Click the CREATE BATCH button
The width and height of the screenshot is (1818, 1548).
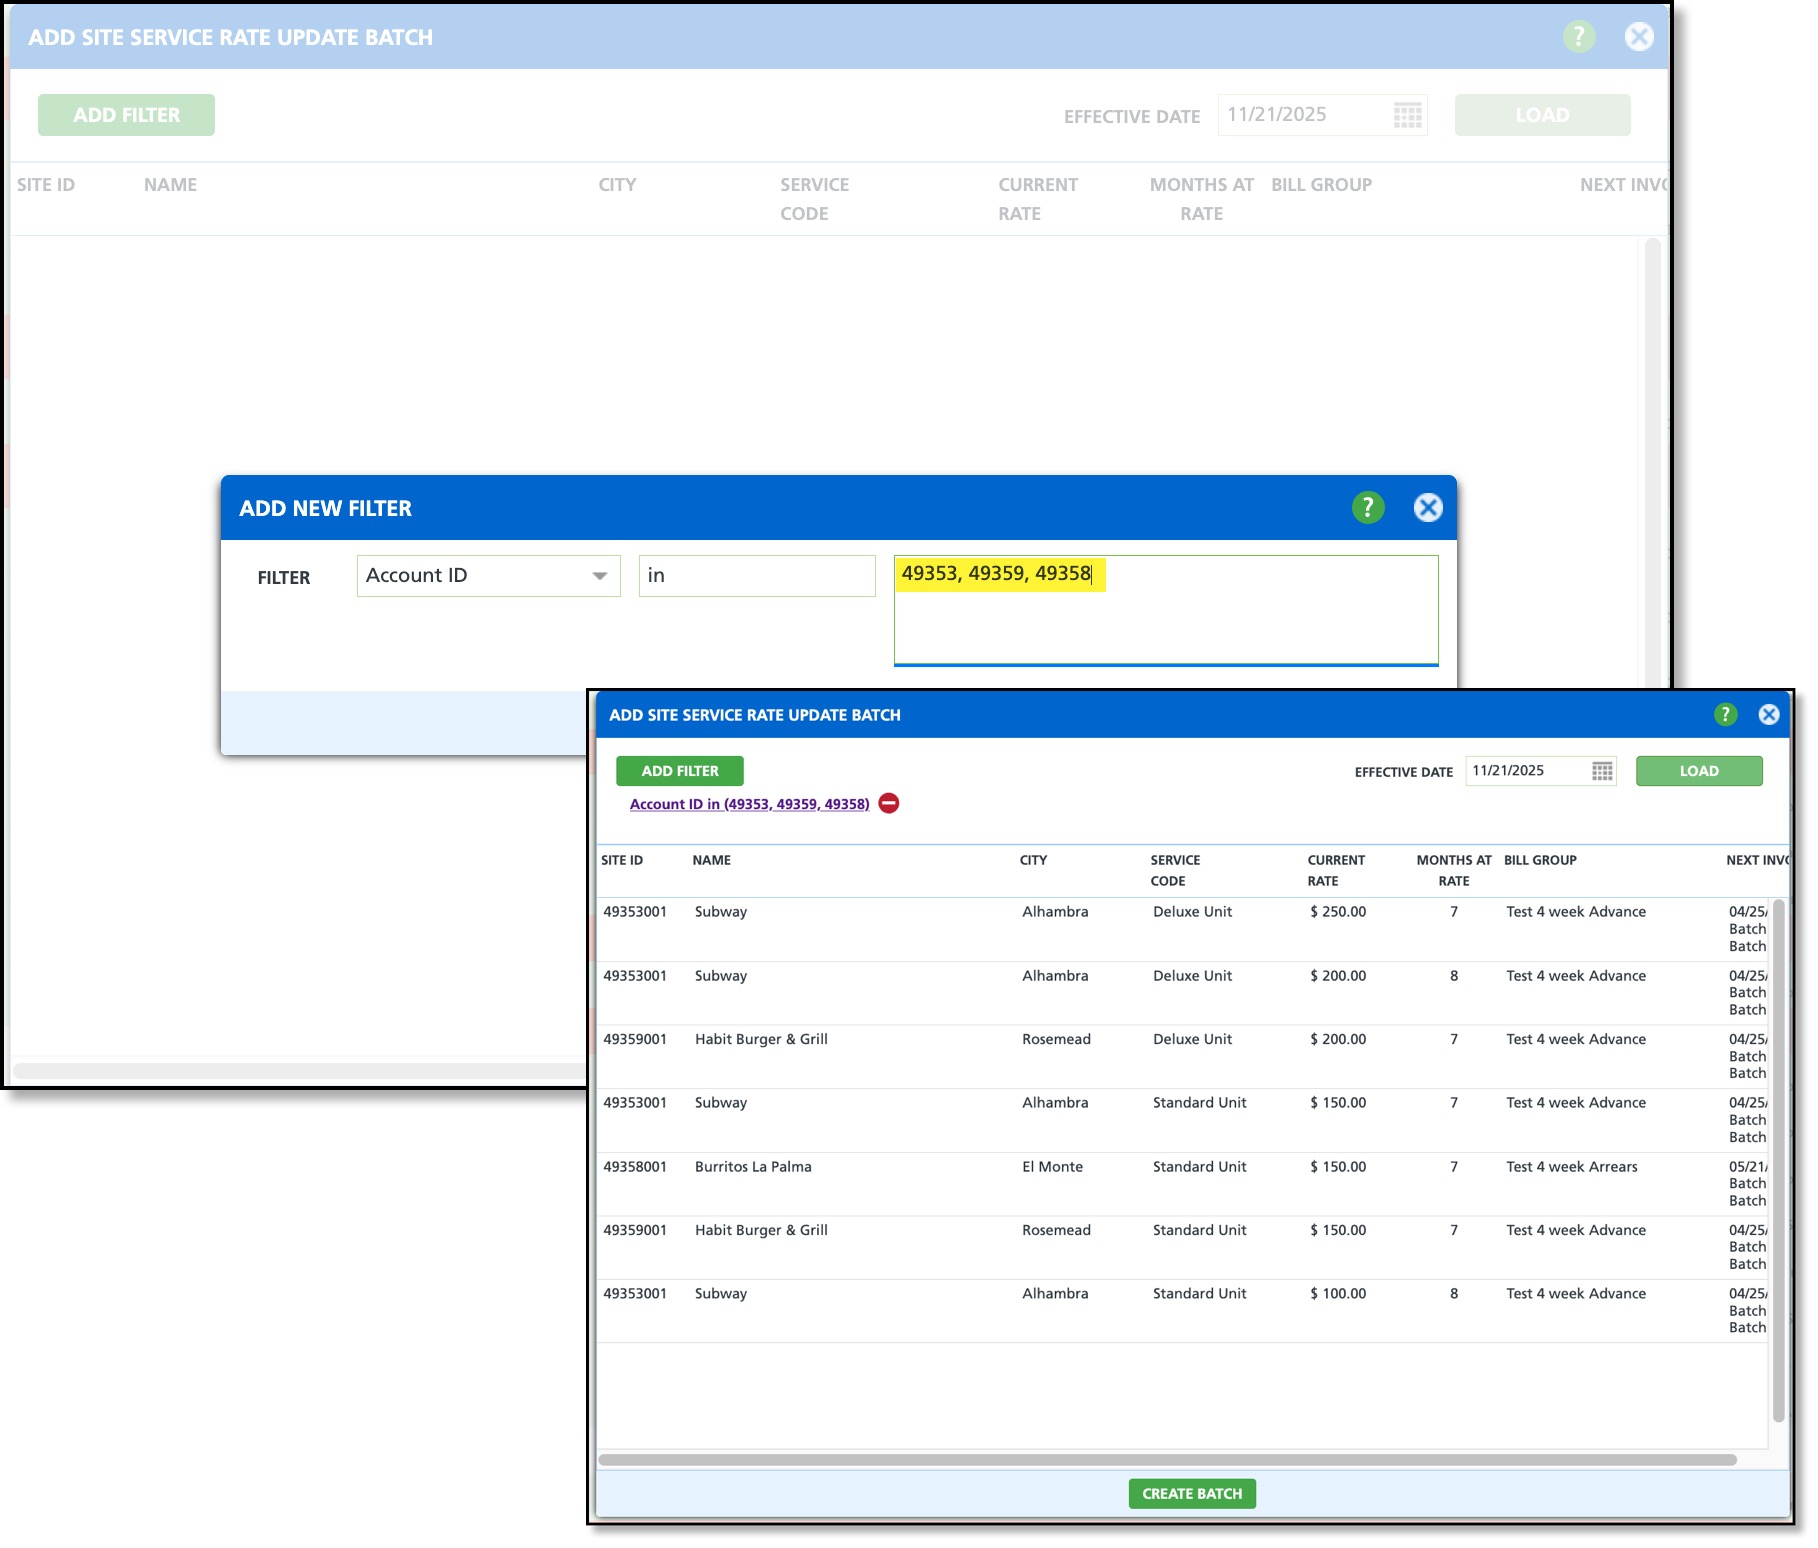(1192, 1493)
